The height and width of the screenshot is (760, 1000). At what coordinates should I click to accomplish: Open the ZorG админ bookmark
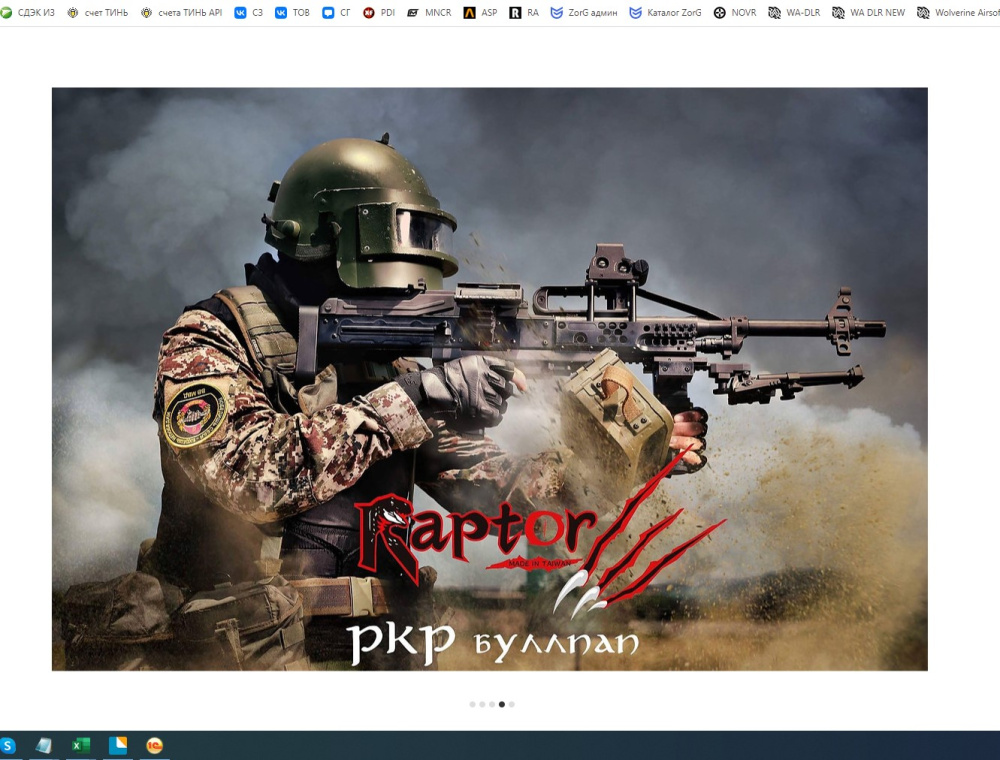click(584, 13)
